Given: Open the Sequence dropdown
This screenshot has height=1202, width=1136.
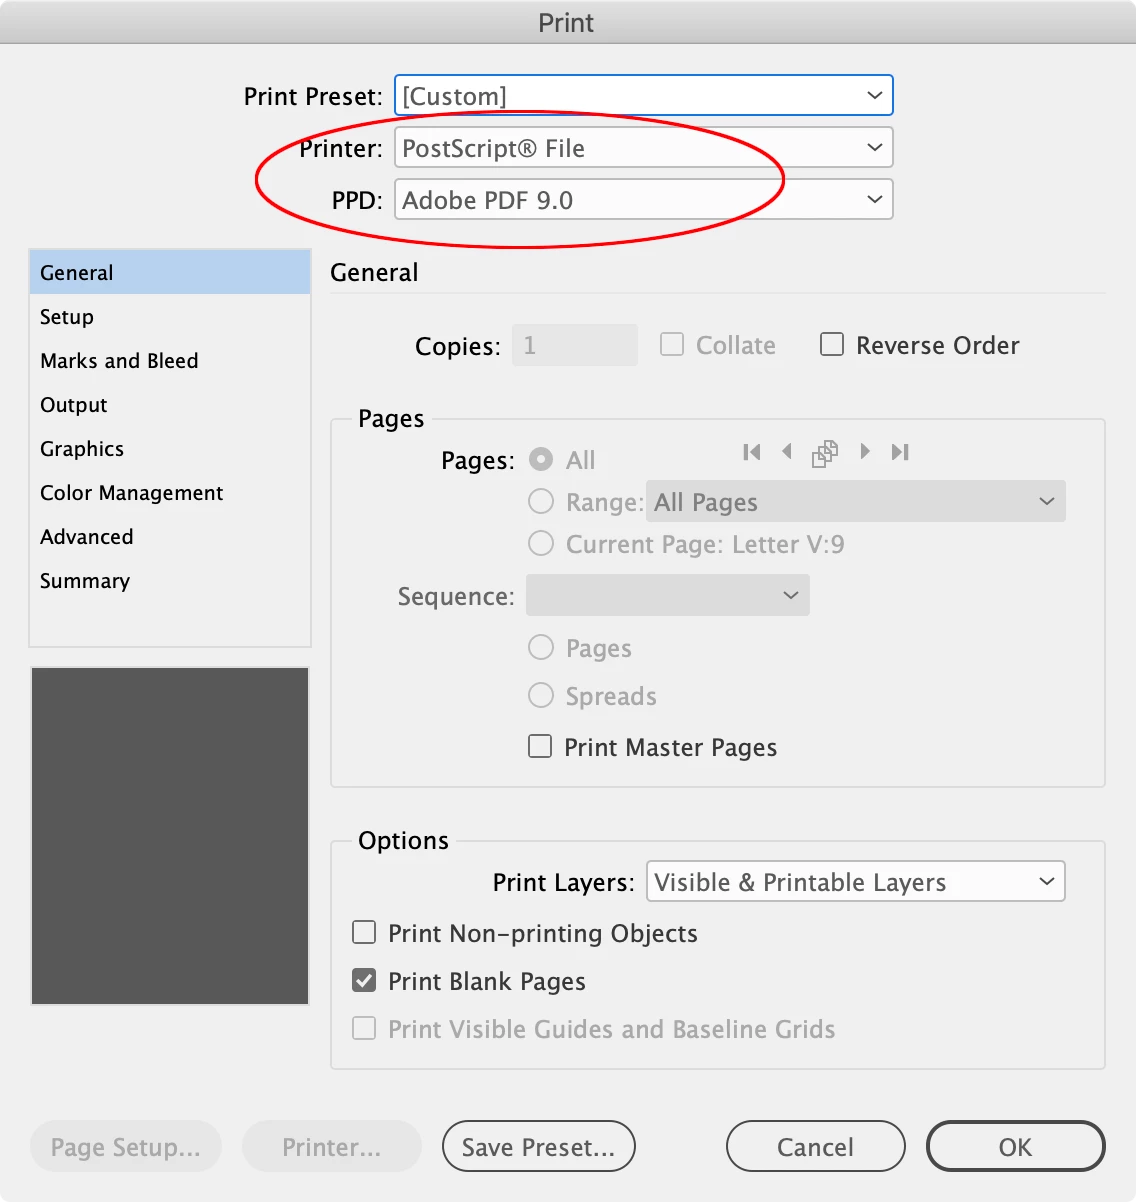Looking at the screenshot, I should [668, 595].
